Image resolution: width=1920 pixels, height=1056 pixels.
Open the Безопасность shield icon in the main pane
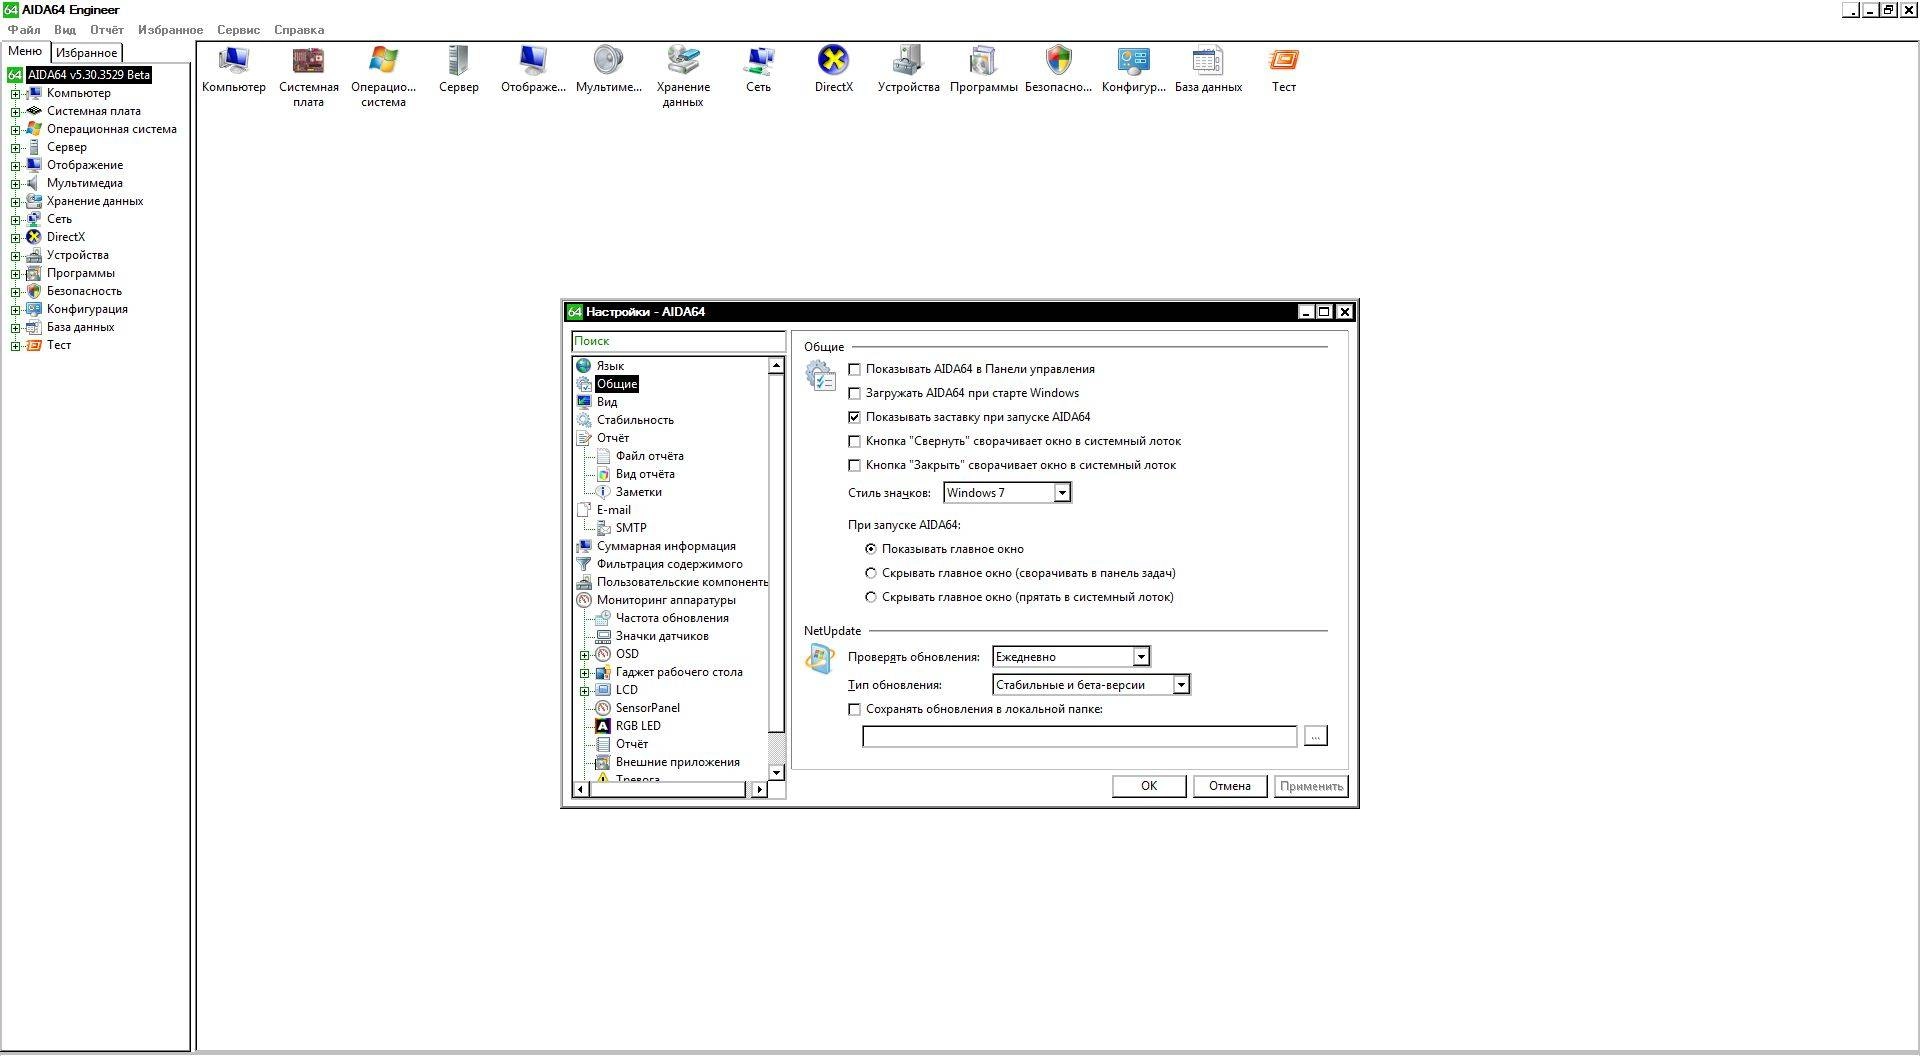pyautogui.click(x=1058, y=69)
